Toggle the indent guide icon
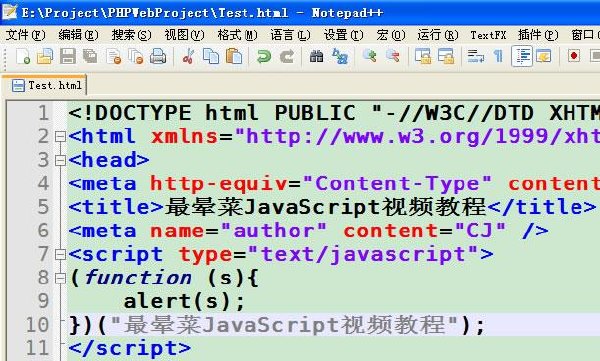Image resolution: width=600 pixels, height=361 pixels. coord(522,56)
